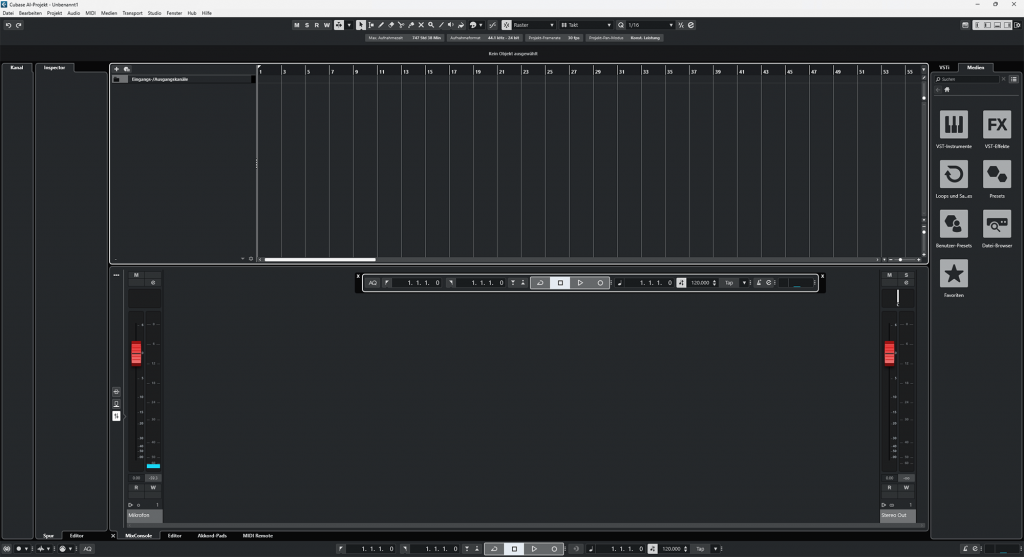This screenshot has height=557, width=1024.
Task: Switch to VSTi tab
Action: [944, 67]
